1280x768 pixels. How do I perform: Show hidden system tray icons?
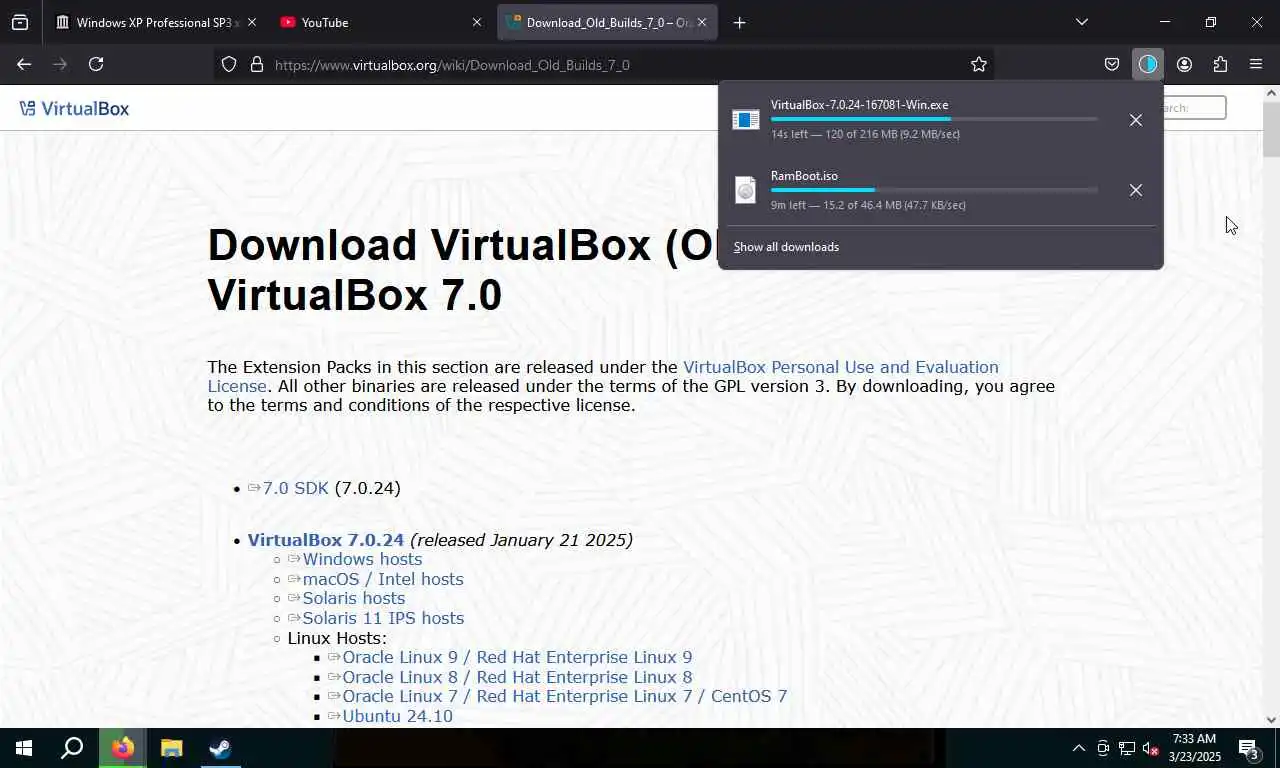[1078, 748]
